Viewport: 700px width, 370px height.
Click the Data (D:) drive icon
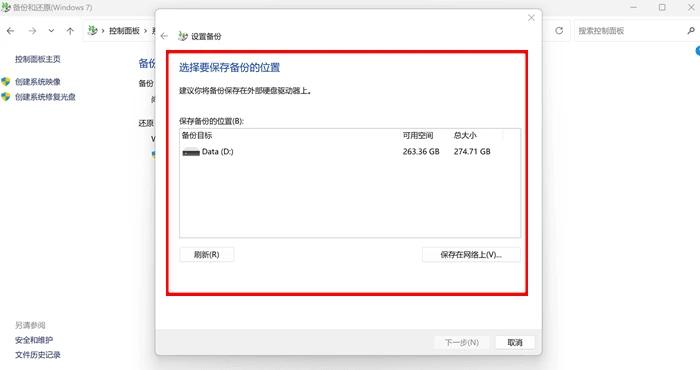click(x=191, y=152)
